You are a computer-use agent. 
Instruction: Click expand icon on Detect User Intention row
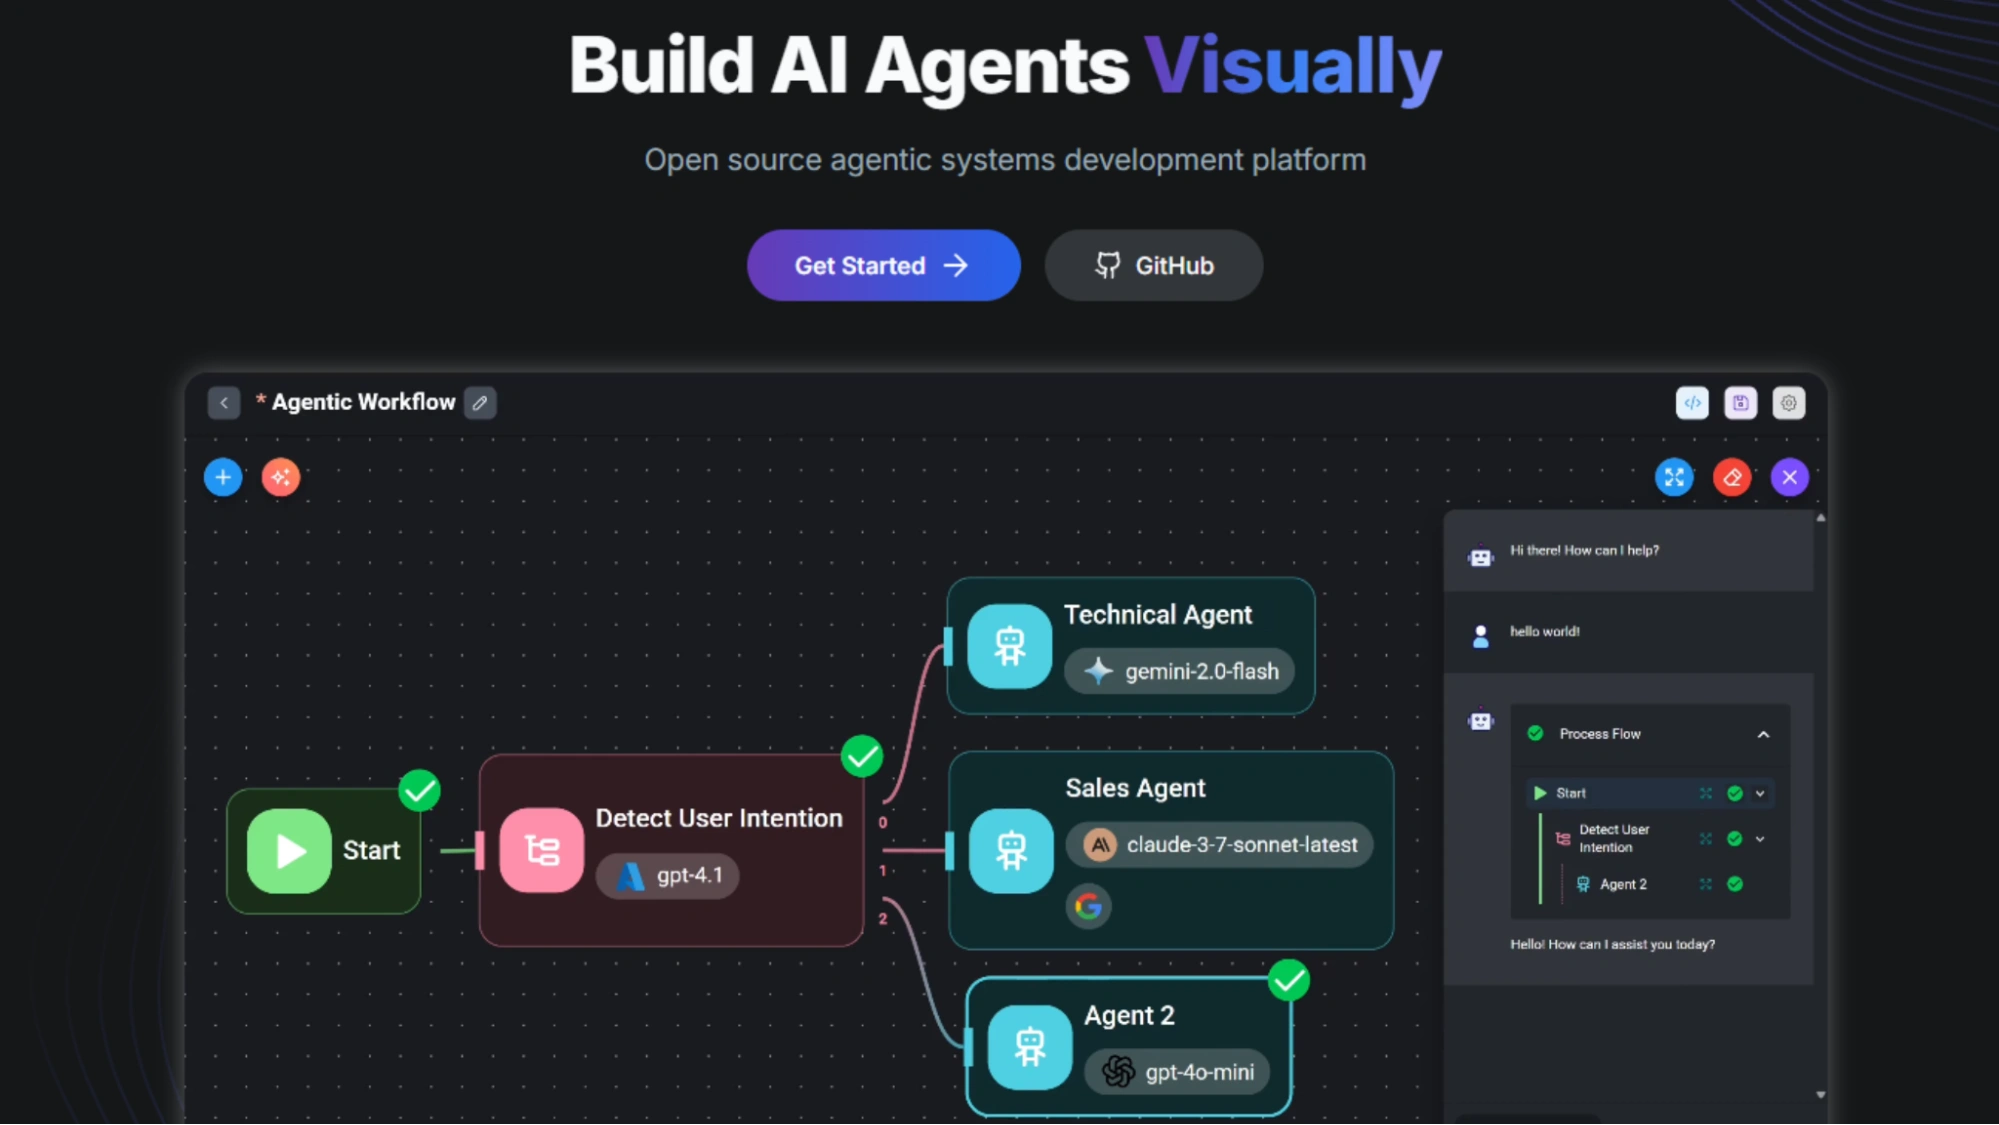1706,840
